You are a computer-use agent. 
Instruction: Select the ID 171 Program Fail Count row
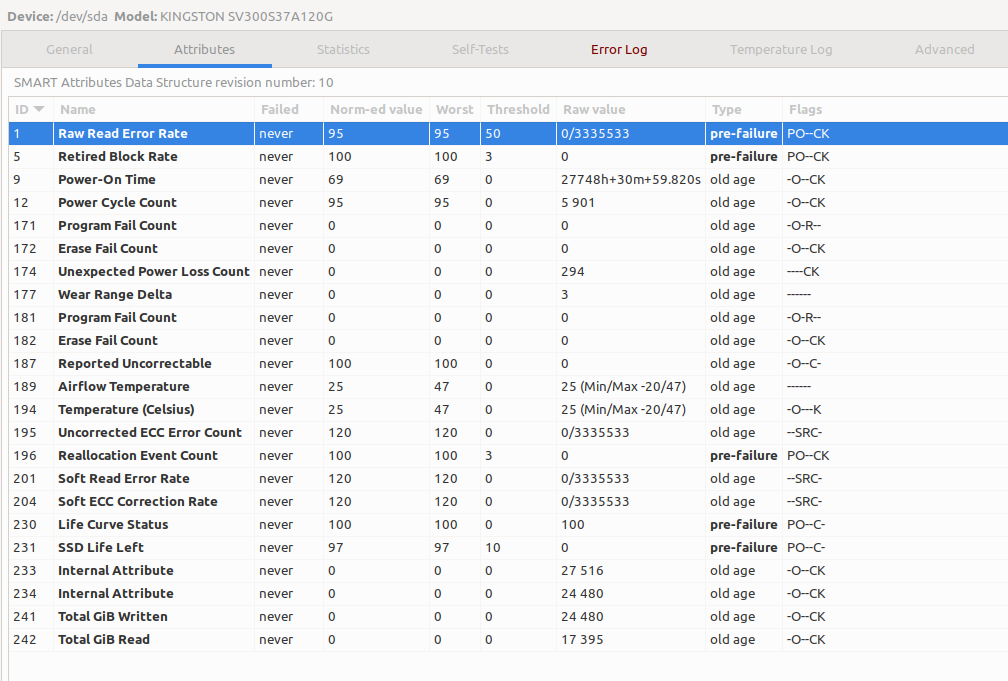tap(508, 226)
